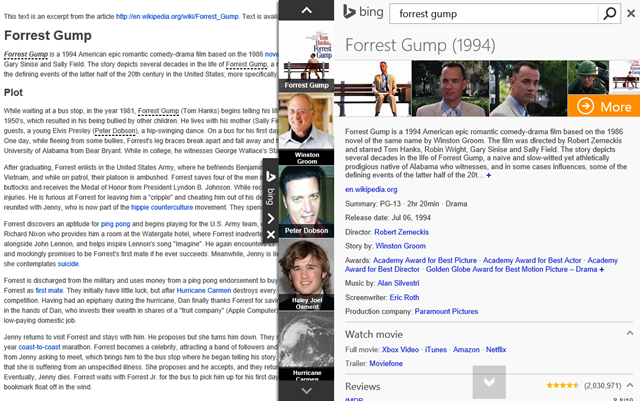This screenshot has width=640, height=401.
Task: Expand the description with the plus sign
Action: [x=489, y=175]
